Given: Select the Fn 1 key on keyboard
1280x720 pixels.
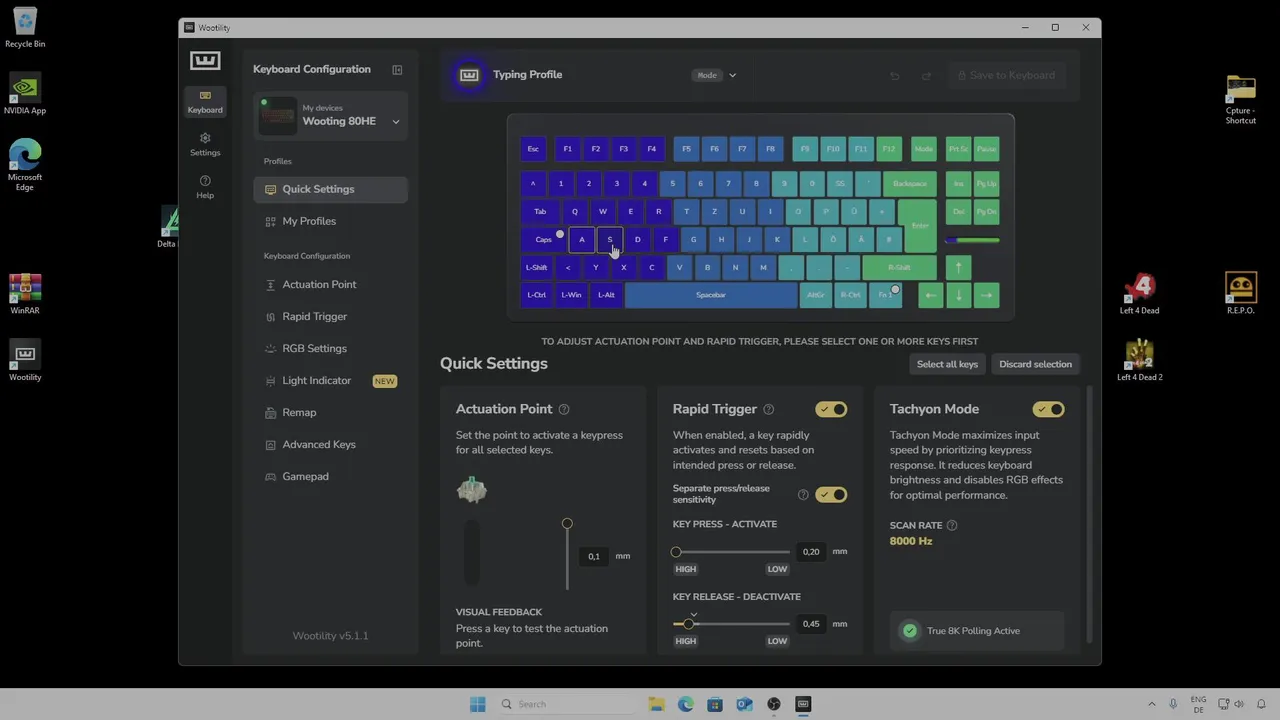Looking at the screenshot, I should (886, 295).
